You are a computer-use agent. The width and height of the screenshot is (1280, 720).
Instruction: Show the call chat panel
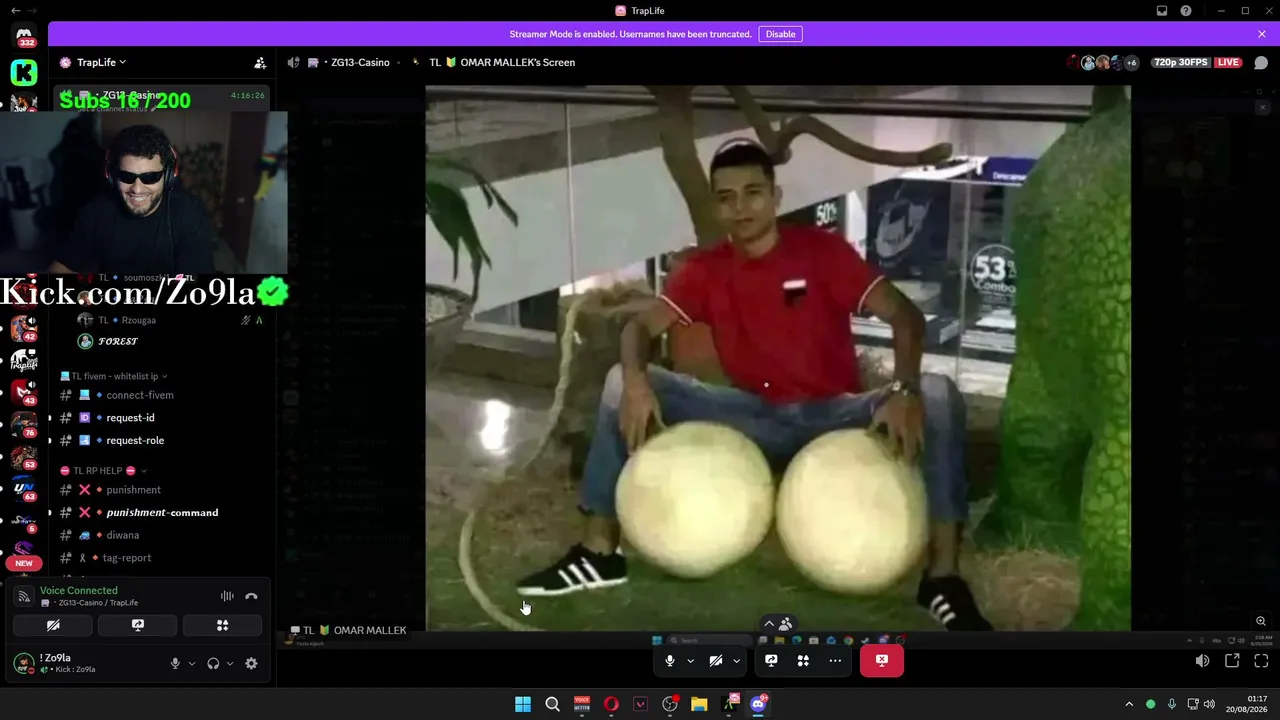tap(1261, 62)
